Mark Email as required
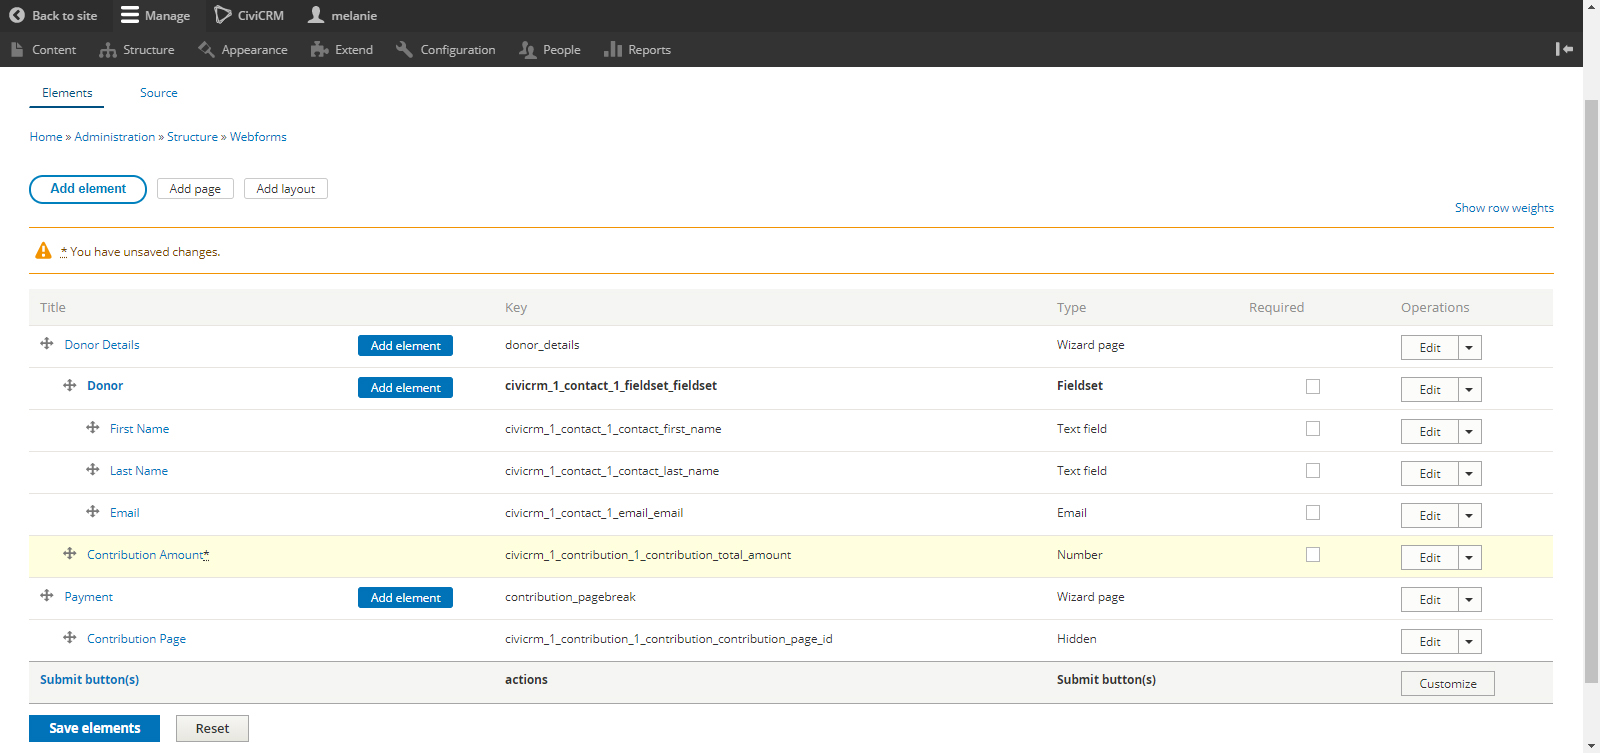 (x=1313, y=512)
